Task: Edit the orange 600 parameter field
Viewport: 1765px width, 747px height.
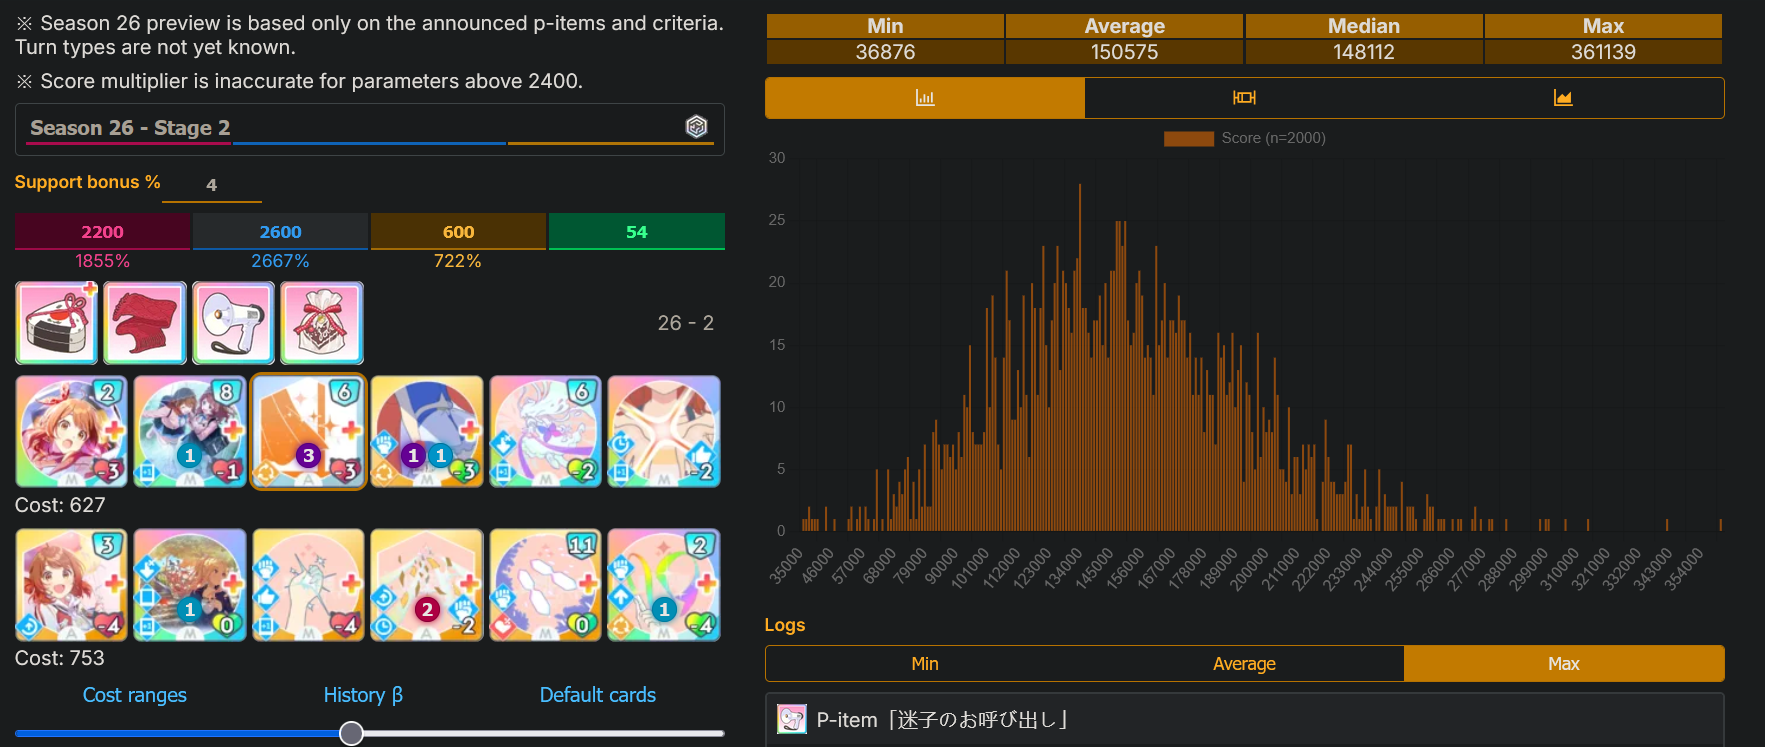Action: coord(458,232)
